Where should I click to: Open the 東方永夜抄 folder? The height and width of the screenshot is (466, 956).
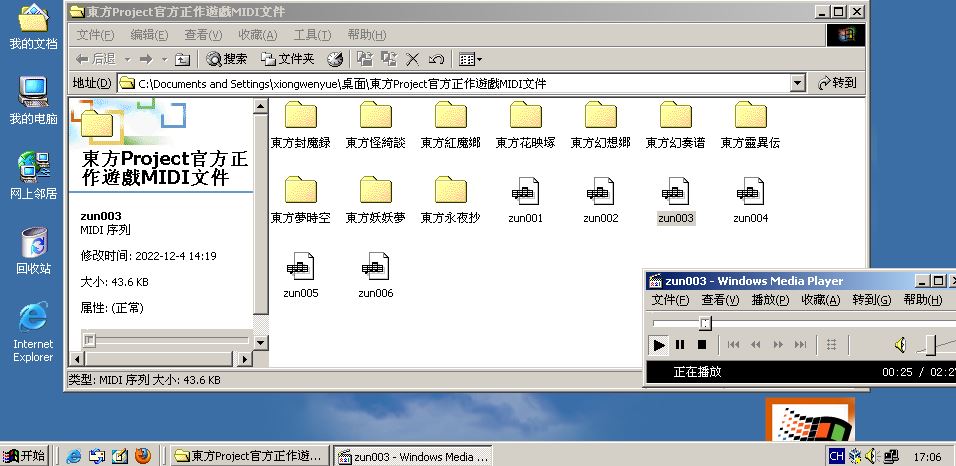[x=450, y=199]
